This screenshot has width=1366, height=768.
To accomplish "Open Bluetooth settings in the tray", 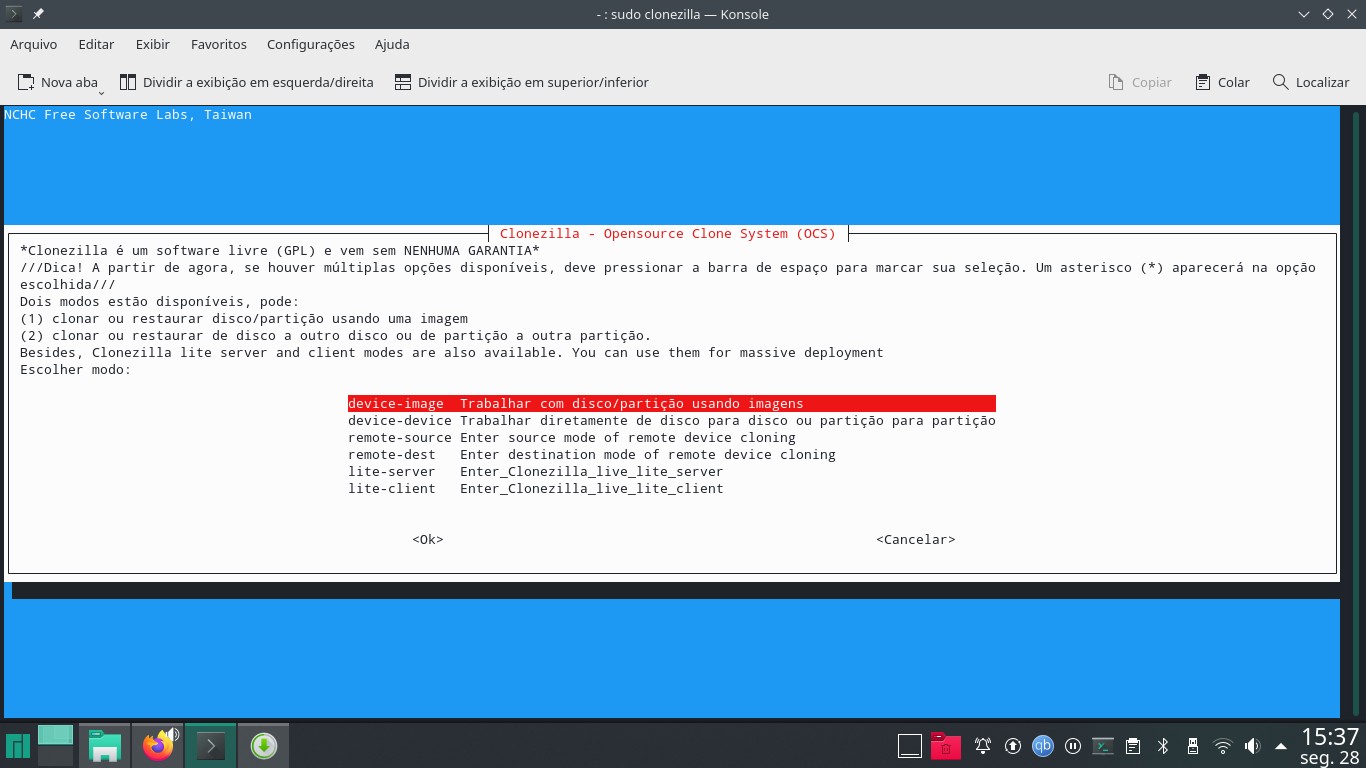I will coord(1163,746).
